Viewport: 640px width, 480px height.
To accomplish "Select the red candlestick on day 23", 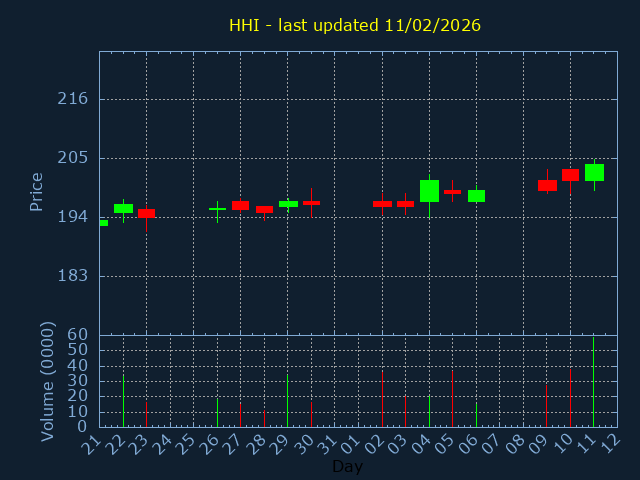I will [x=146, y=213].
